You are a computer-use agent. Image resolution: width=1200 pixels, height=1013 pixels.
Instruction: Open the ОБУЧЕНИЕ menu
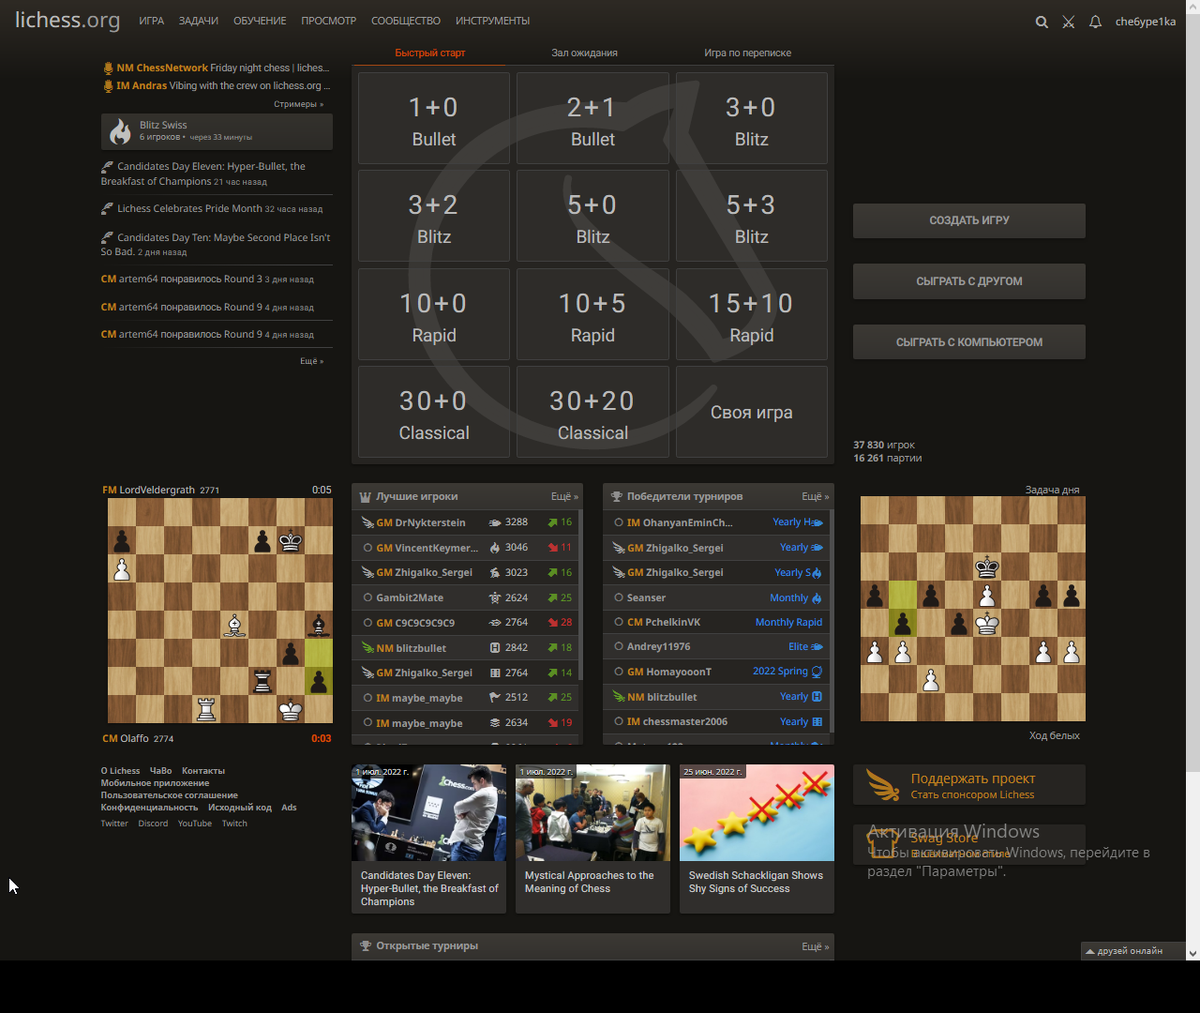tap(260, 21)
